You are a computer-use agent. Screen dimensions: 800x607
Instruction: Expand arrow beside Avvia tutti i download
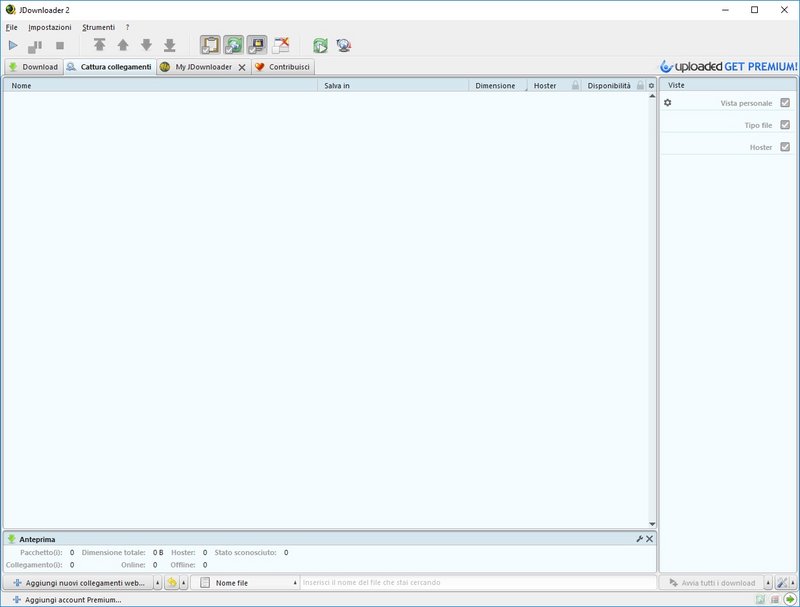click(768, 583)
